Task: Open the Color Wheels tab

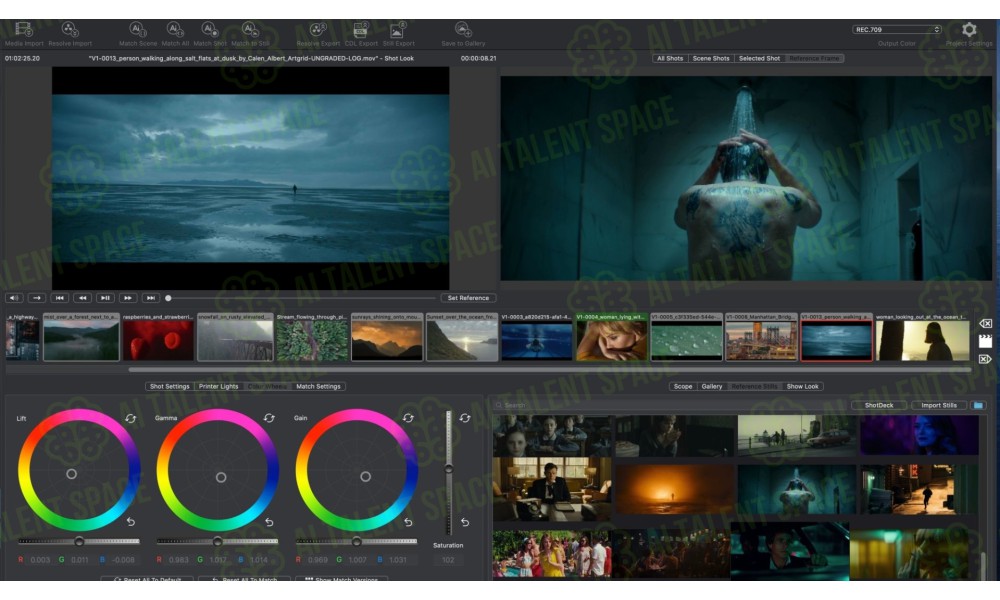Action: [x=267, y=386]
